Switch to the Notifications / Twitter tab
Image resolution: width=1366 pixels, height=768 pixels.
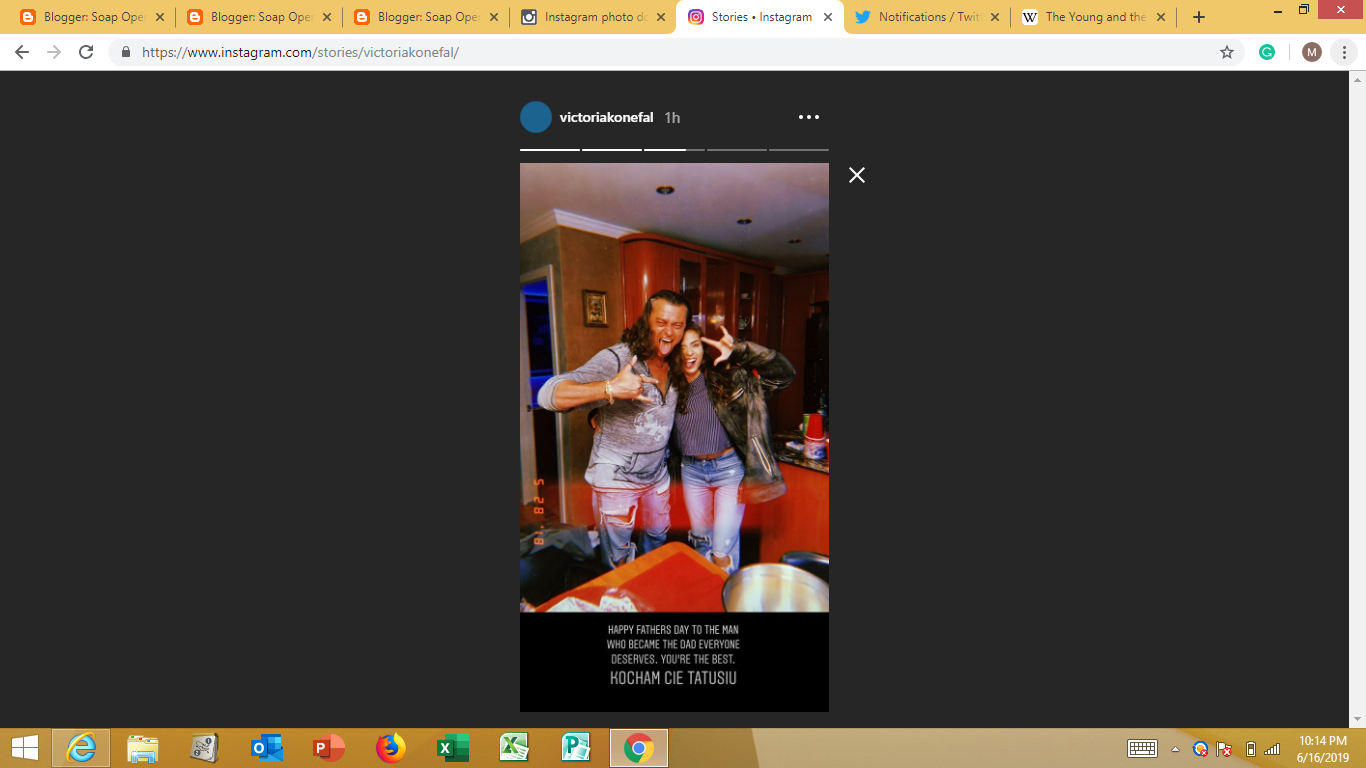(x=926, y=17)
